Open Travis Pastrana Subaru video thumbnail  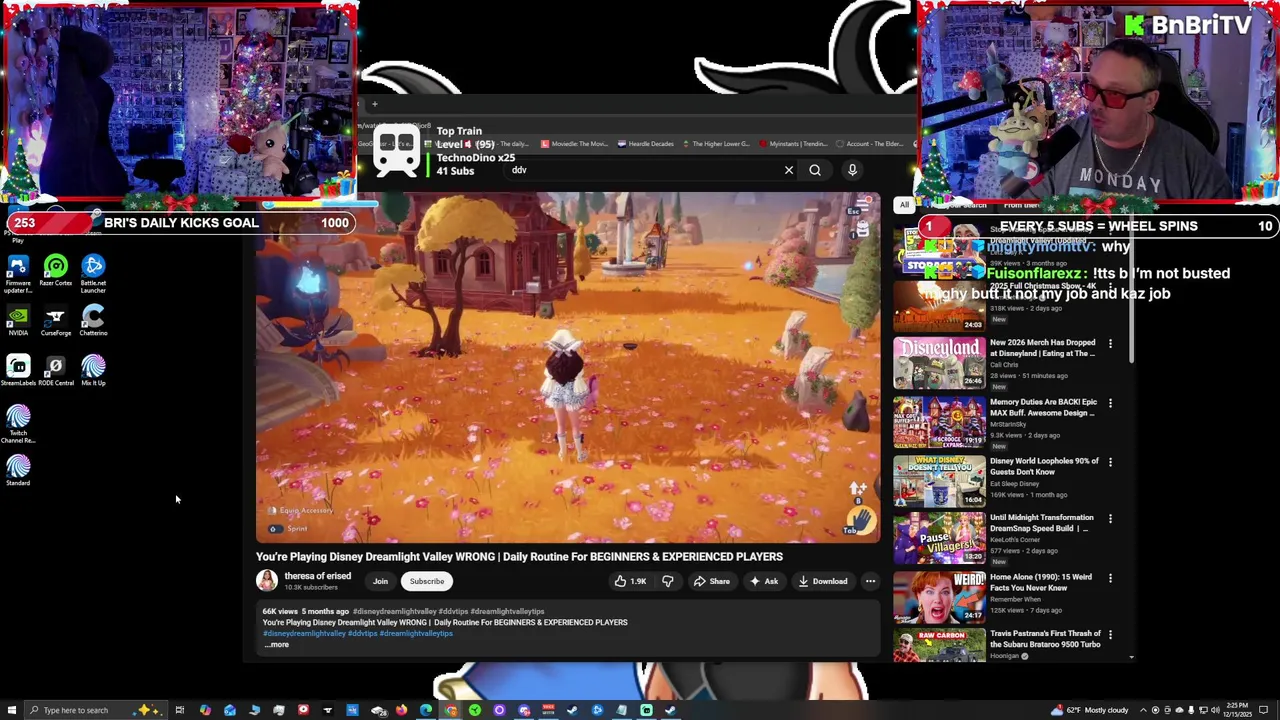point(939,646)
